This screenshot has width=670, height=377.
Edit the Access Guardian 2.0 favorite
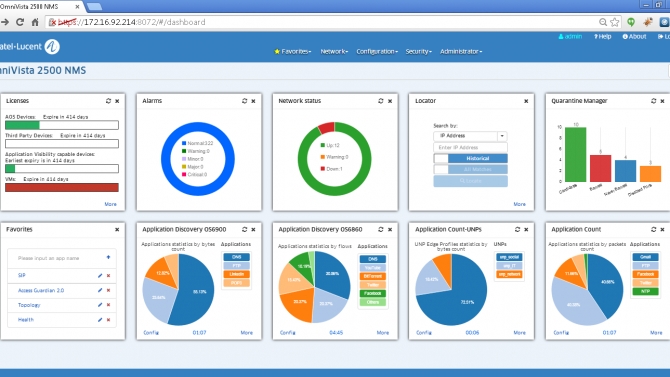[x=100, y=290]
